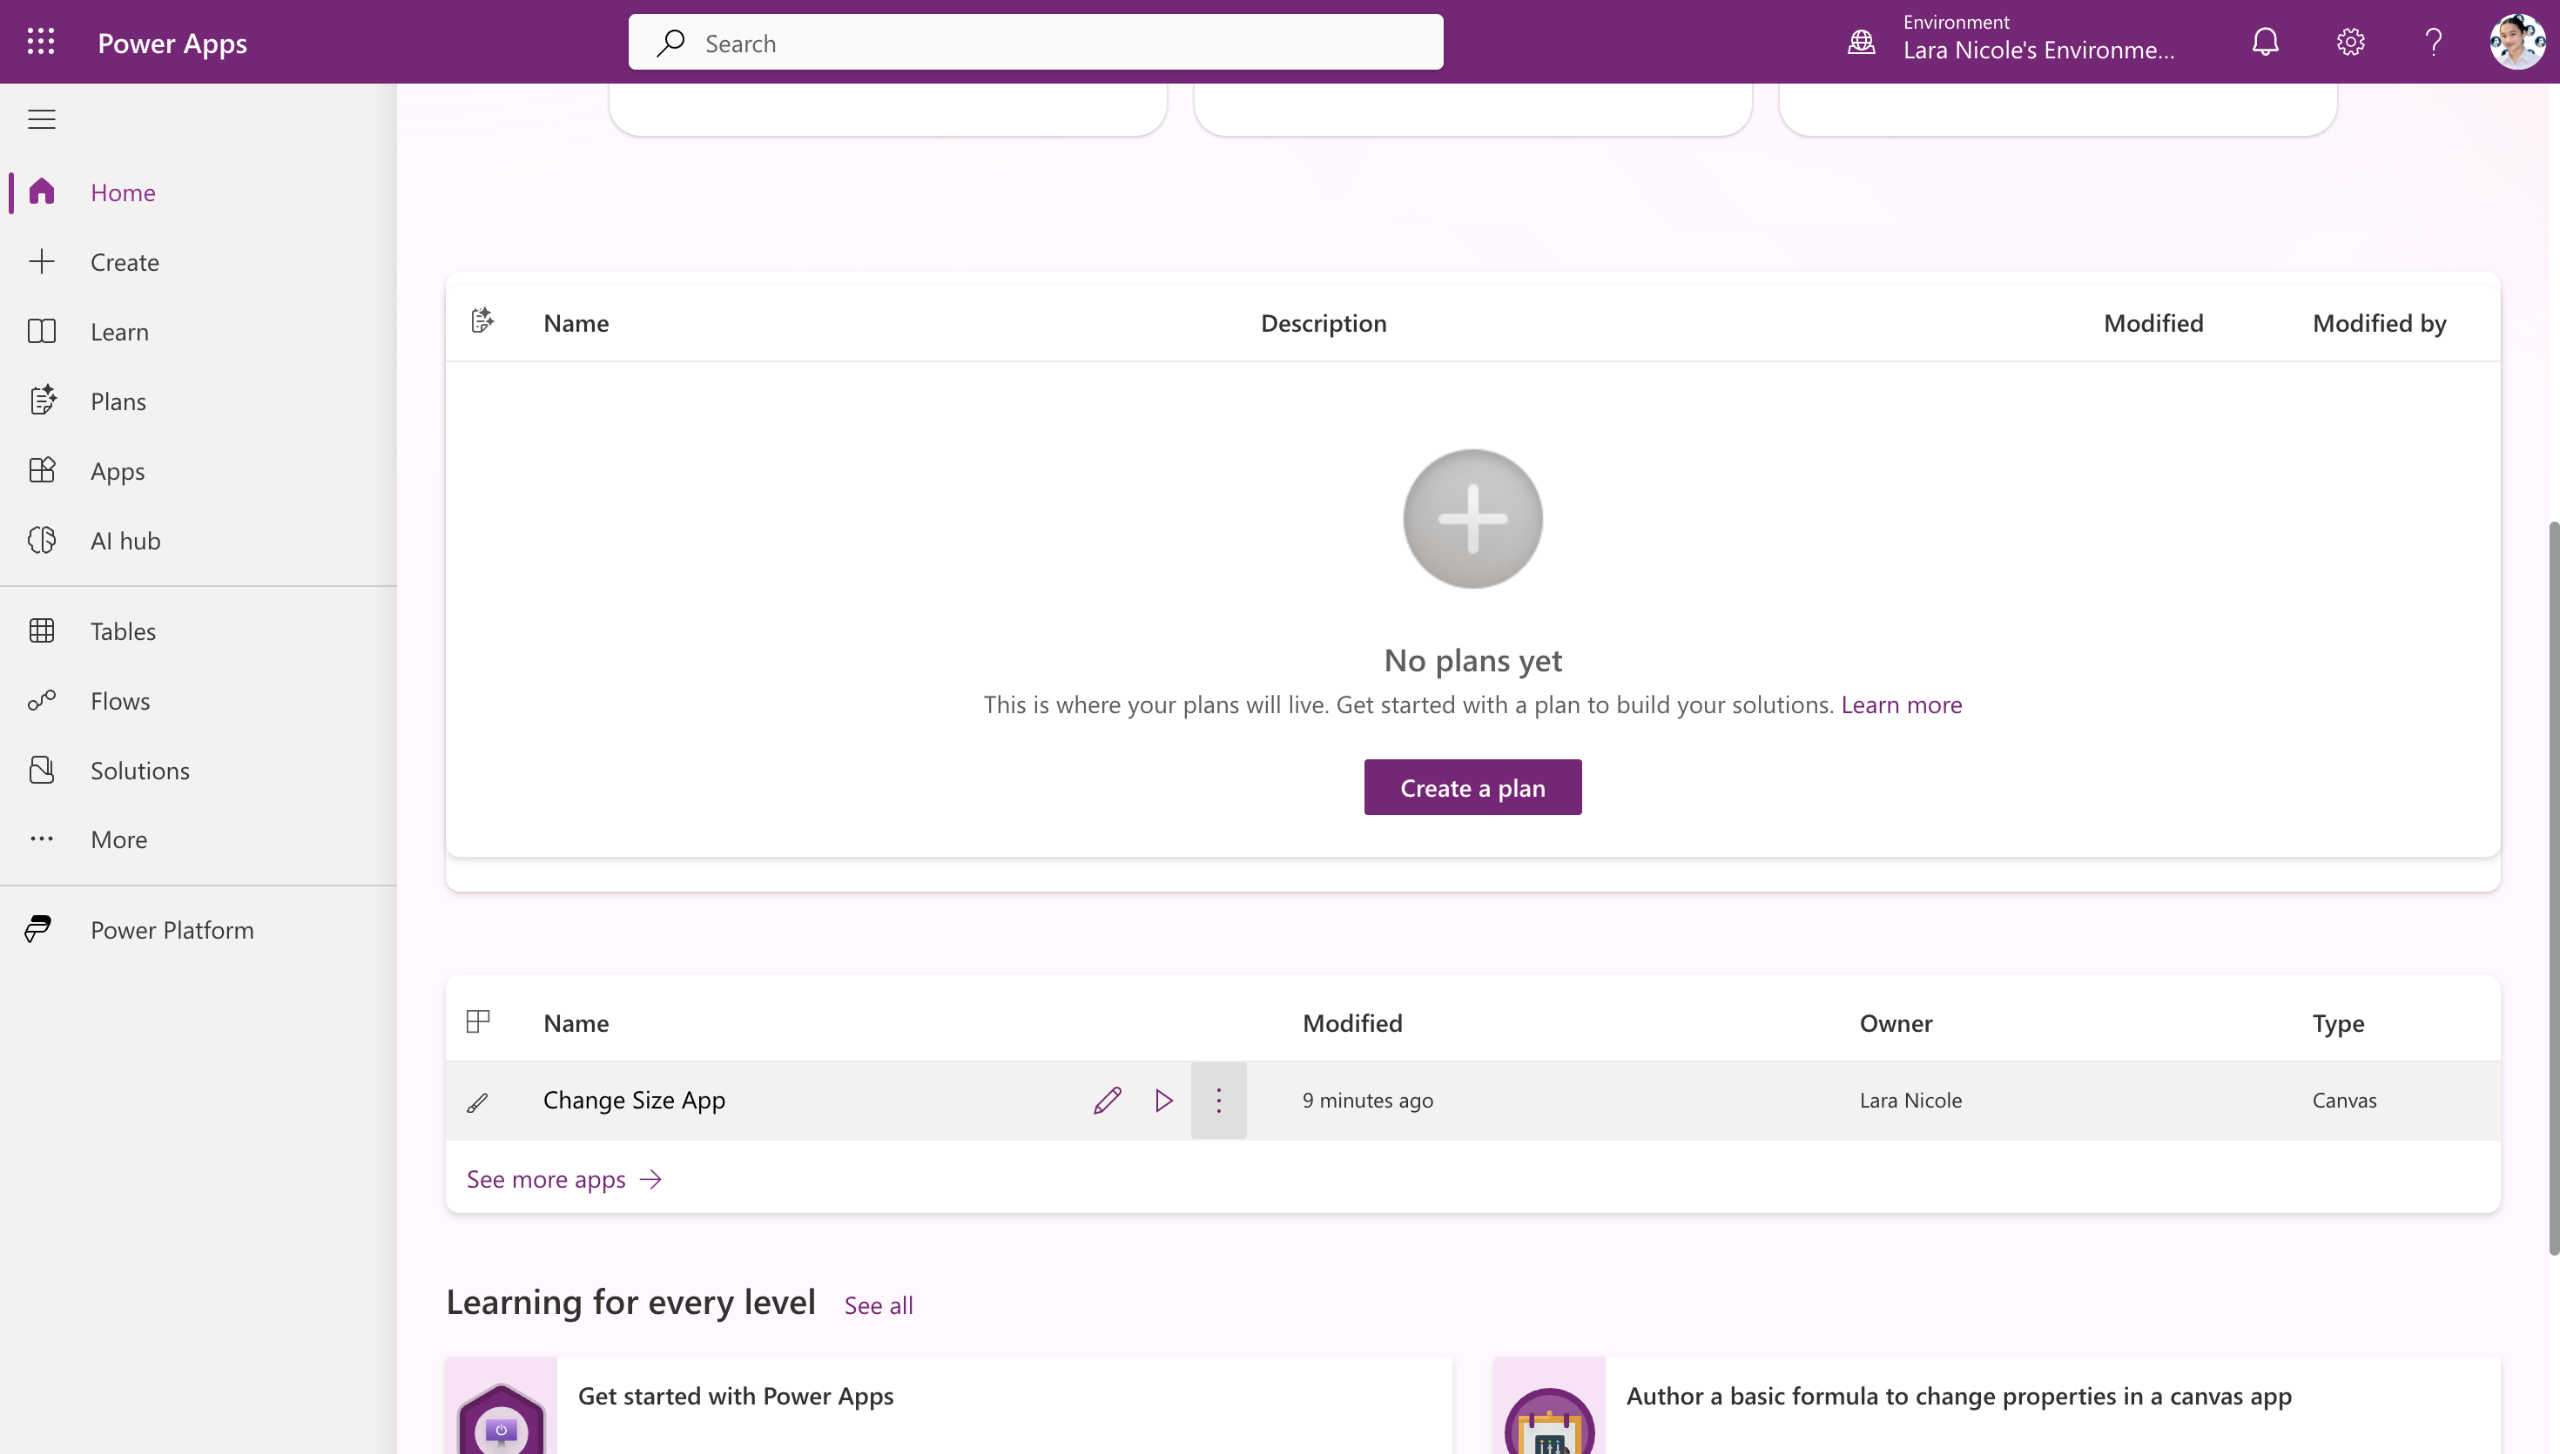Click the help question mark icon
2560x1454 pixels.
tap(2434, 42)
